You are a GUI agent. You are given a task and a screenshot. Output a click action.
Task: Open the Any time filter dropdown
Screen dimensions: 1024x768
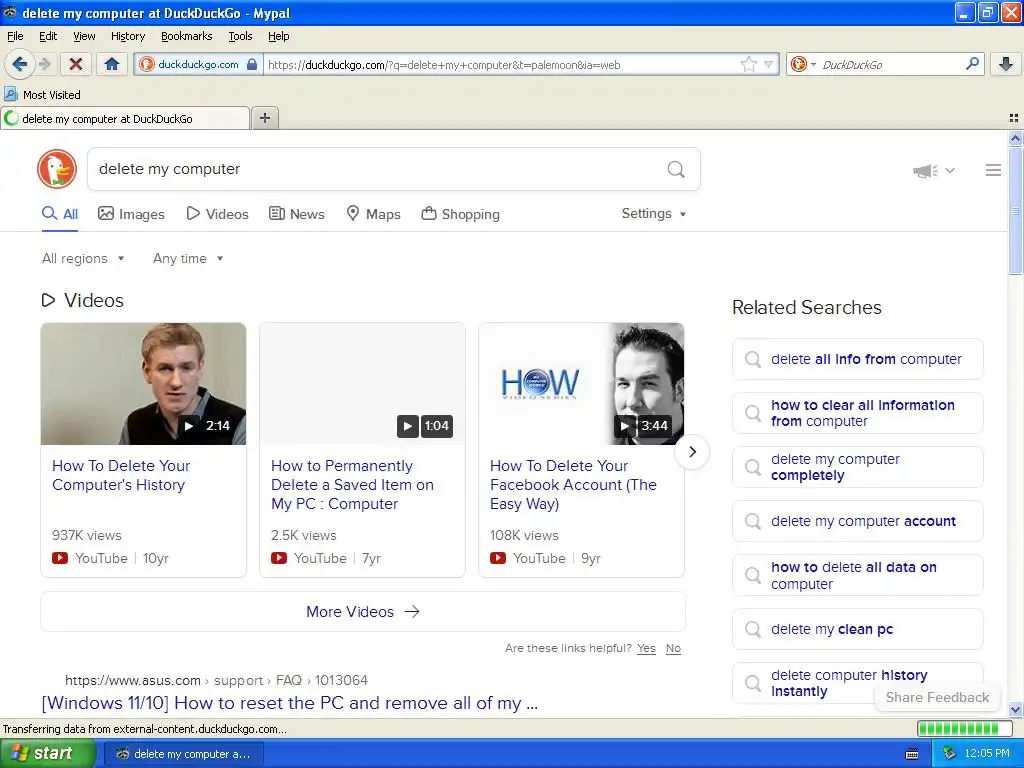188,259
